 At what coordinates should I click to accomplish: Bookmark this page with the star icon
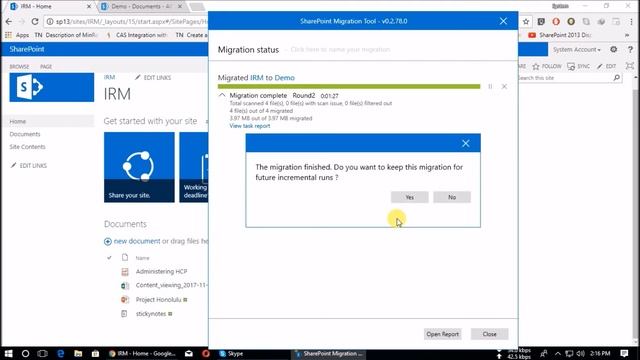(x=526, y=22)
